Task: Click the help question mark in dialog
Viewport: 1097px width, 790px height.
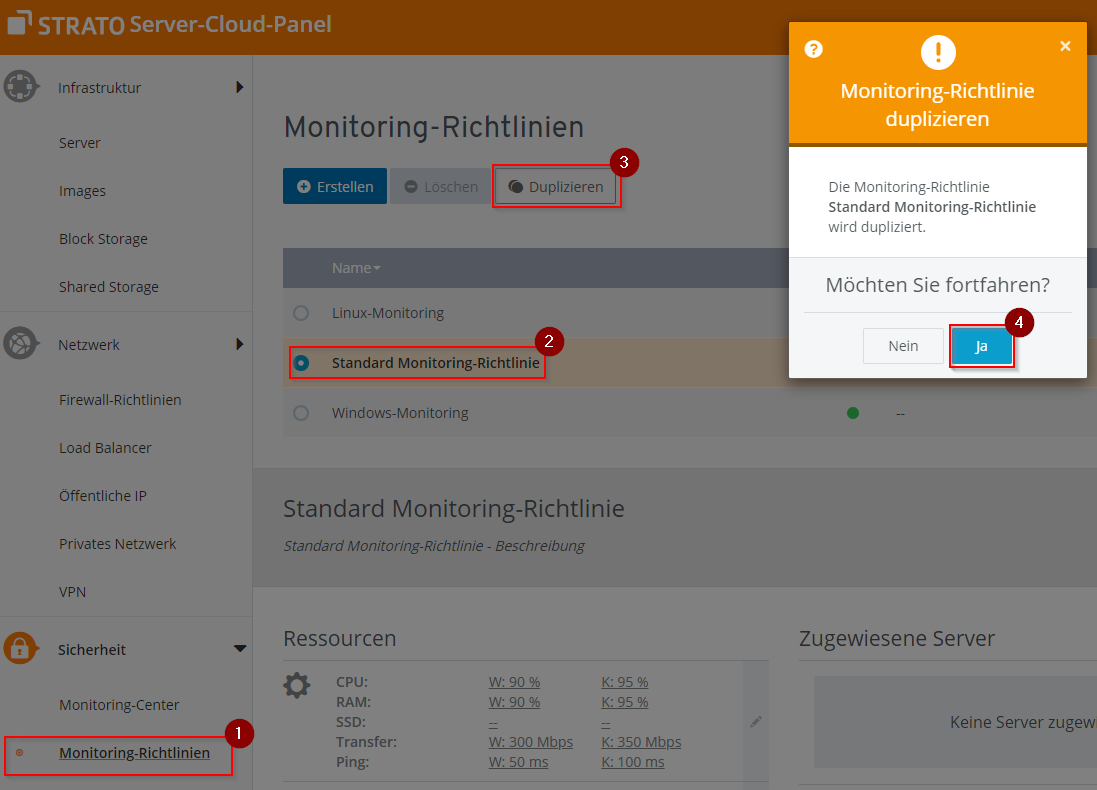Action: point(814,49)
